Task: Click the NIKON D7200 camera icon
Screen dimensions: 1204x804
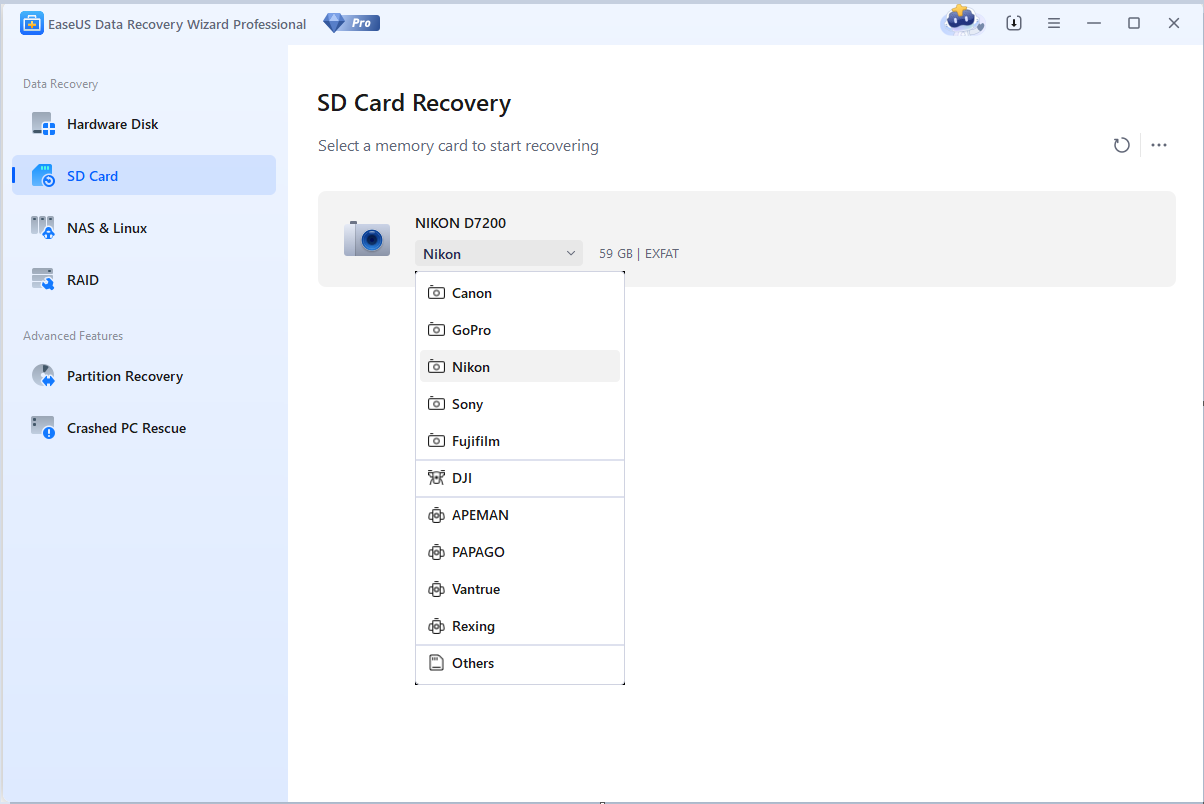Action: (x=367, y=238)
